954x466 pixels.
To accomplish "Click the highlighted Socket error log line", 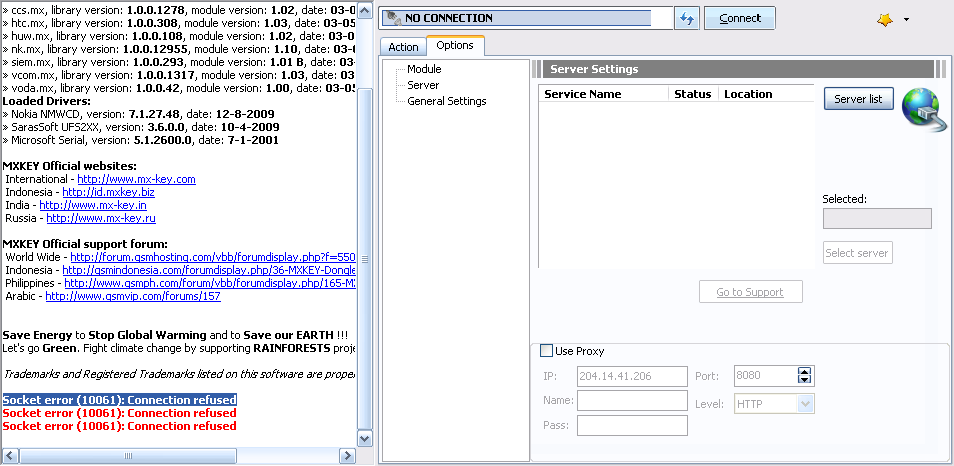I will click(x=119, y=400).
